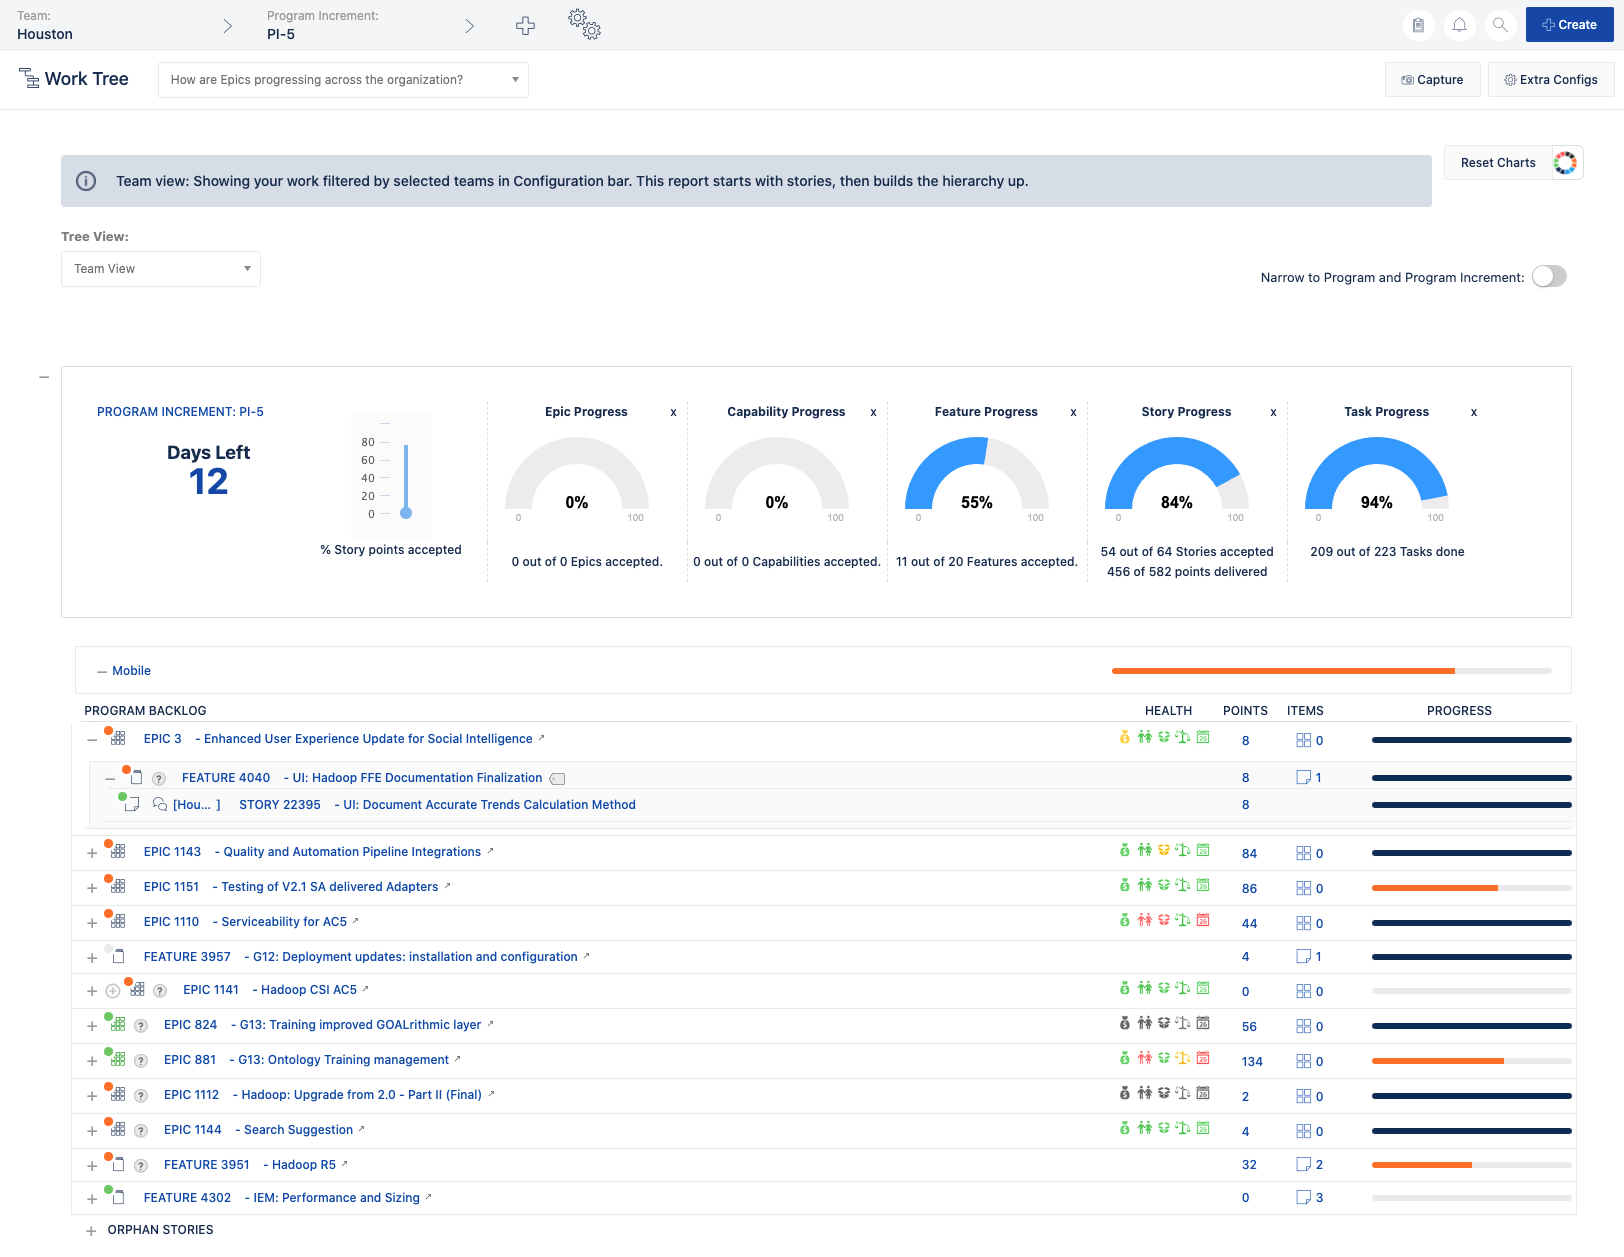Close the Epic Progress chart
The image size is (1624, 1257).
pyautogui.click(x=673, y=412)
